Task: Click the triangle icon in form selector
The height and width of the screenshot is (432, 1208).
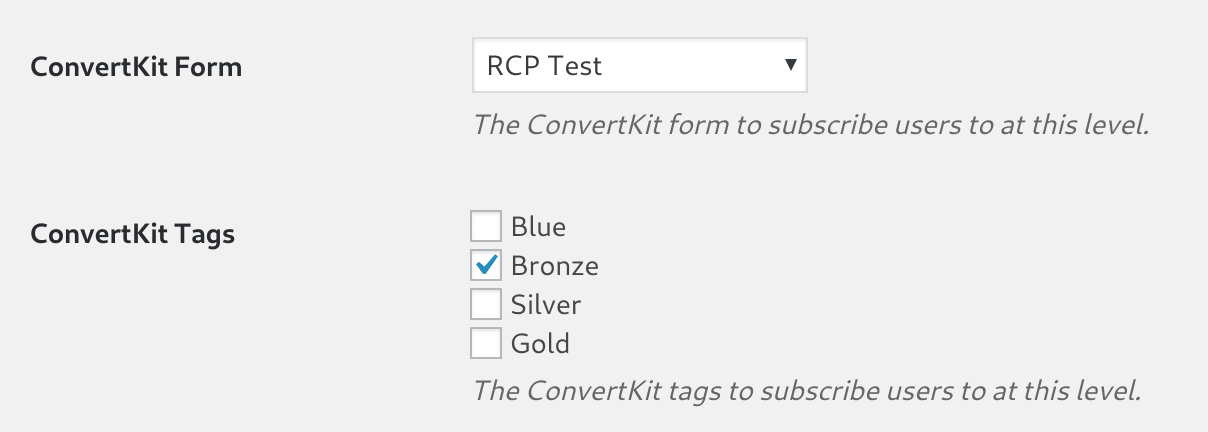Action: 790,65
